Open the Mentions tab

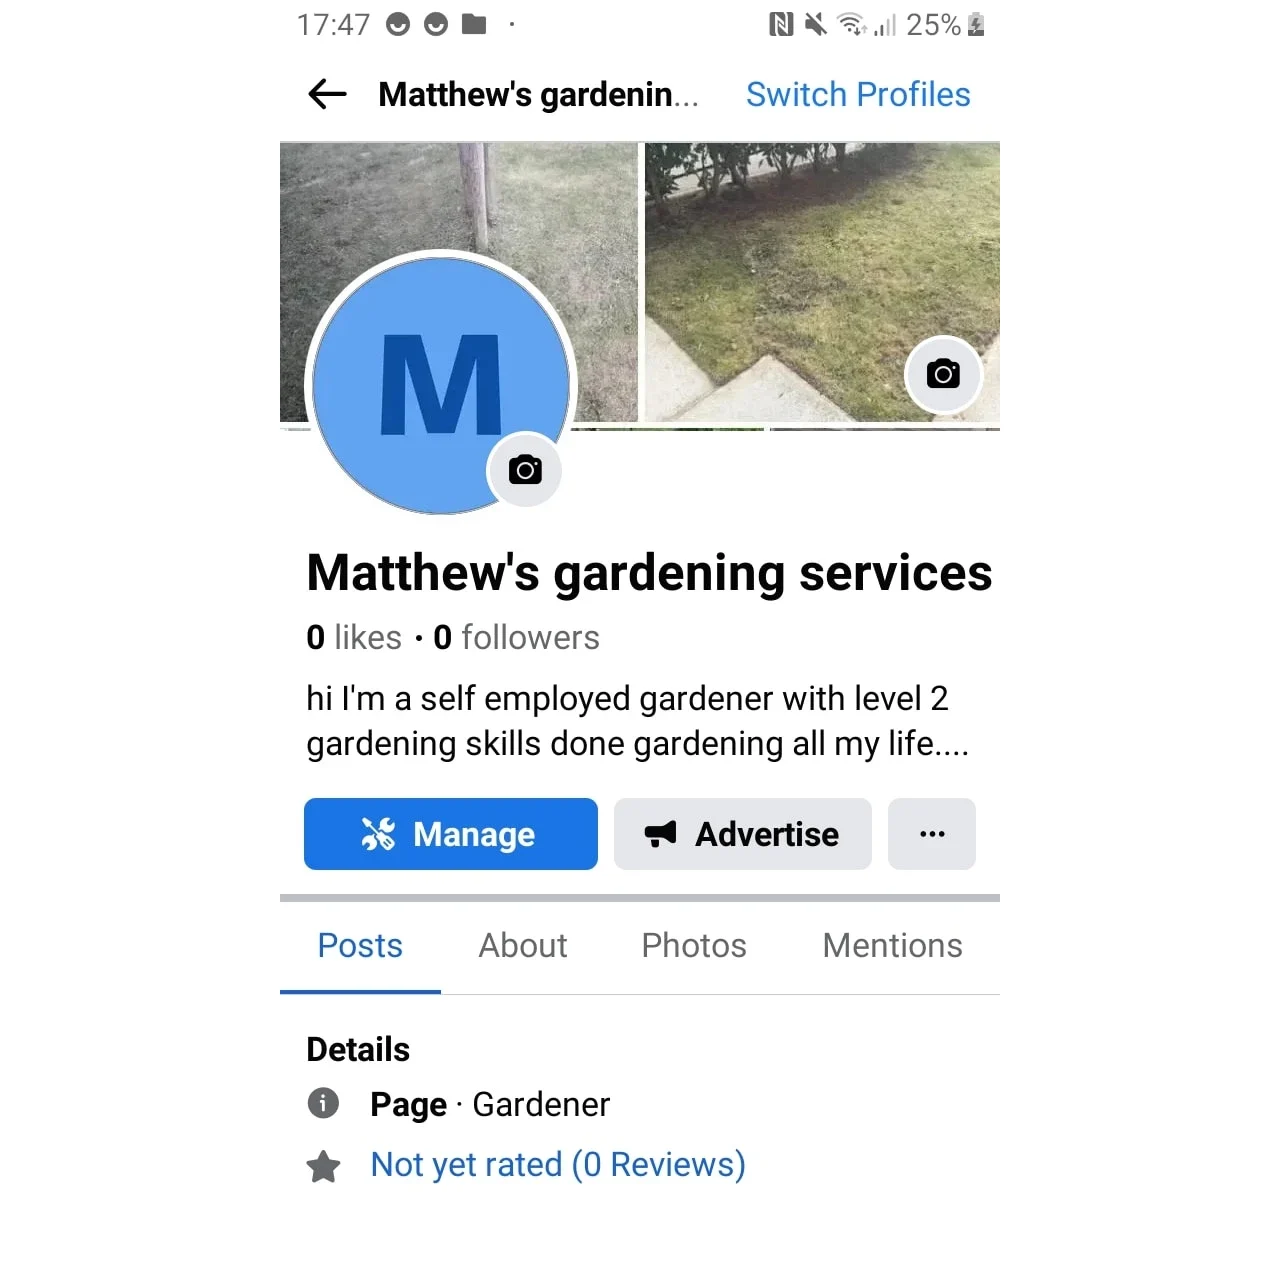pyautogui.click(x=893, y=945)
